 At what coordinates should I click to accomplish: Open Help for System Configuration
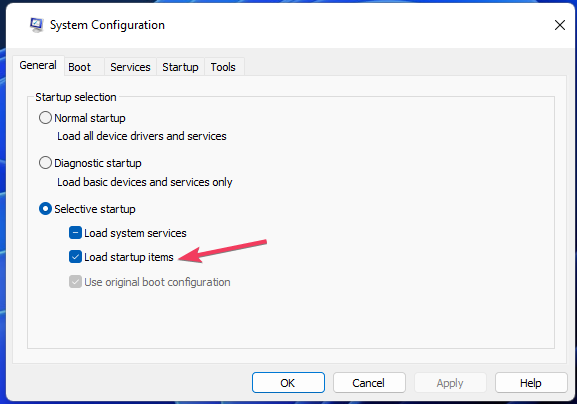[x=531, y=383]
